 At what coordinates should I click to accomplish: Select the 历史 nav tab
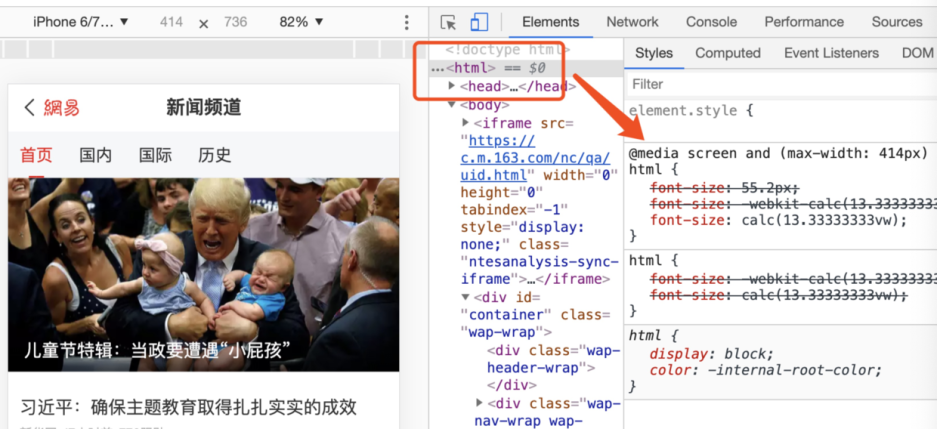pos(215,155)
